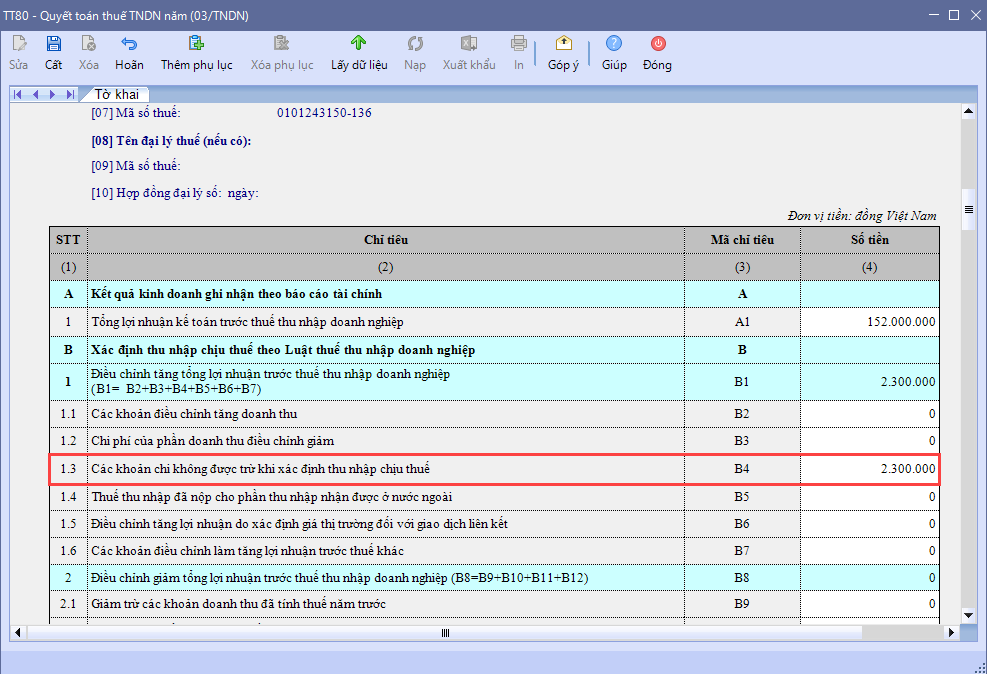Go to last tab navigation arrow

point(69,94)
